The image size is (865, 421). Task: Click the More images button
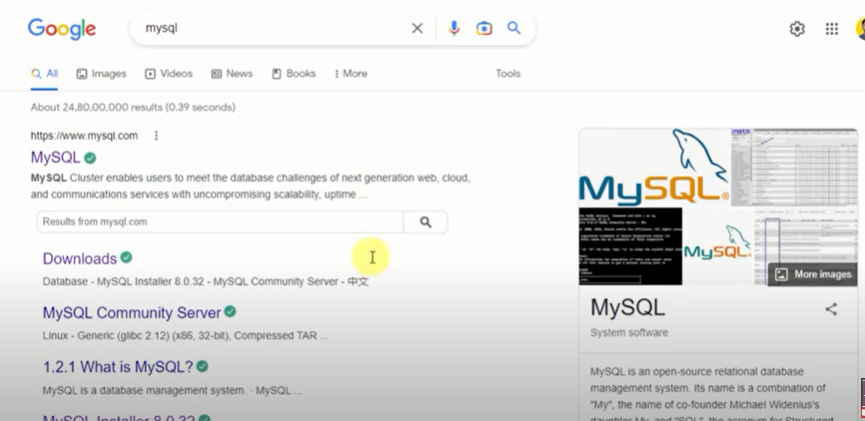point(814,274)
